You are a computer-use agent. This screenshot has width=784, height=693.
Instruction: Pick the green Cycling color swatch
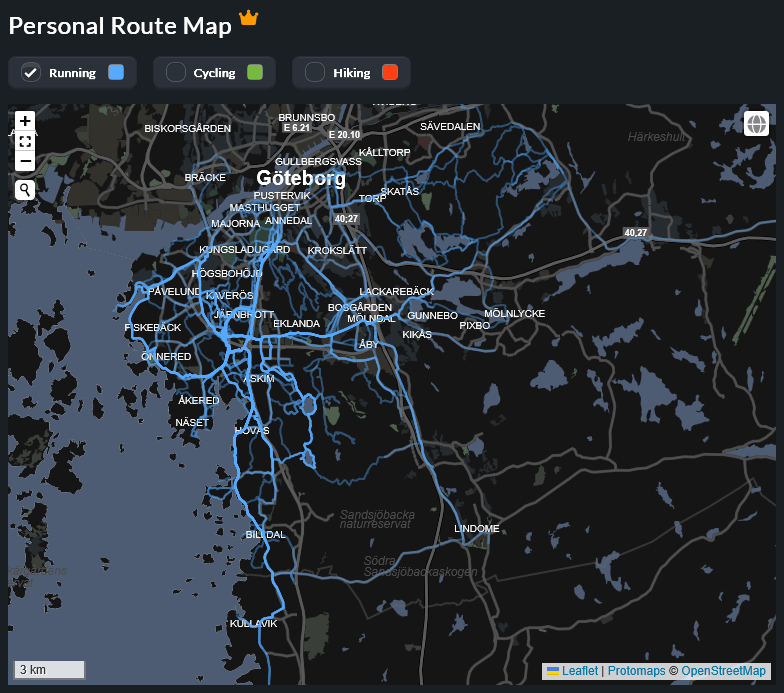pos(255,72)
